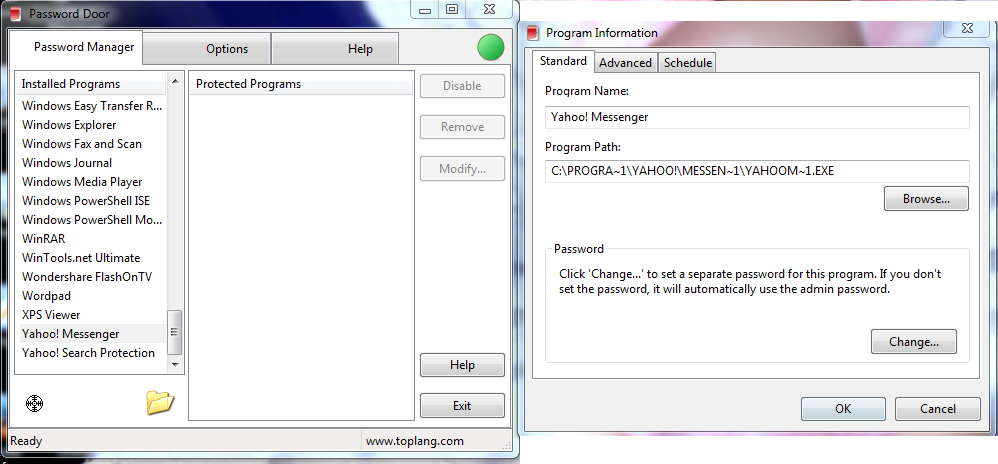Image resolution: width=998 pixels, height=464 pixels.
Task: Click the crosshair target finder icon
Action: [x=34, y=403]
